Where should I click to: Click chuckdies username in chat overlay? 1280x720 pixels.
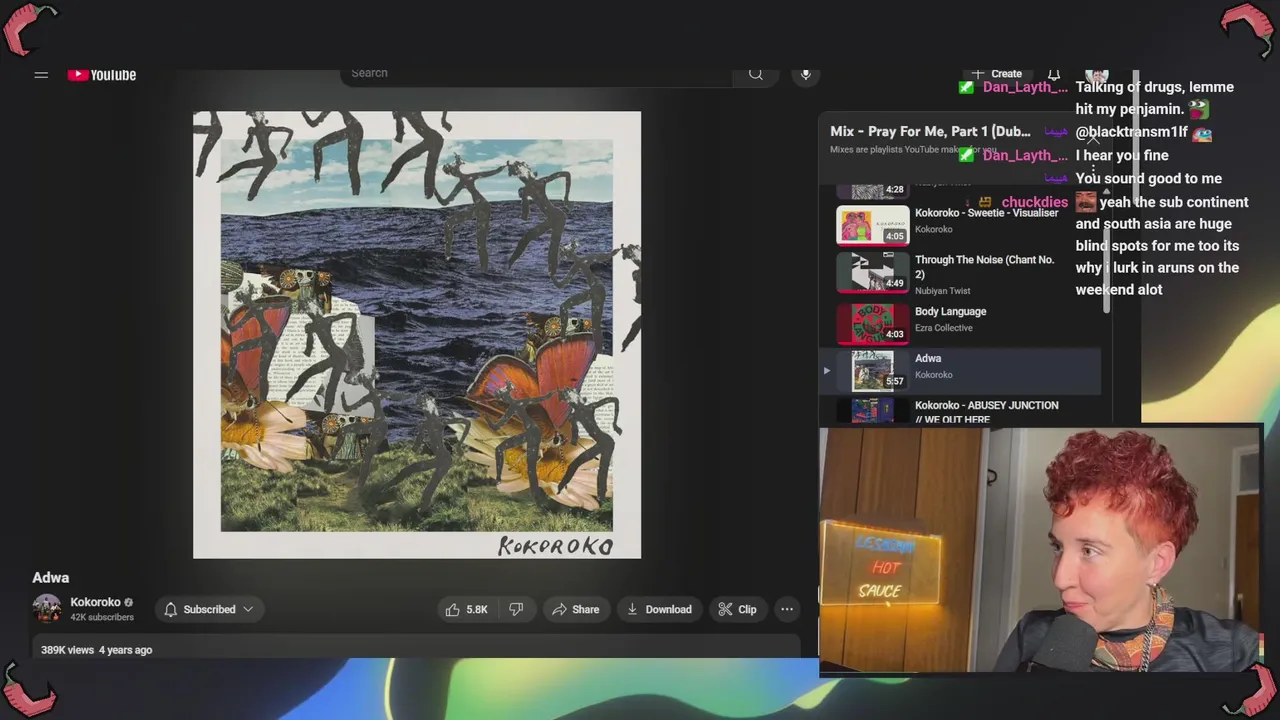[1034, 202]
